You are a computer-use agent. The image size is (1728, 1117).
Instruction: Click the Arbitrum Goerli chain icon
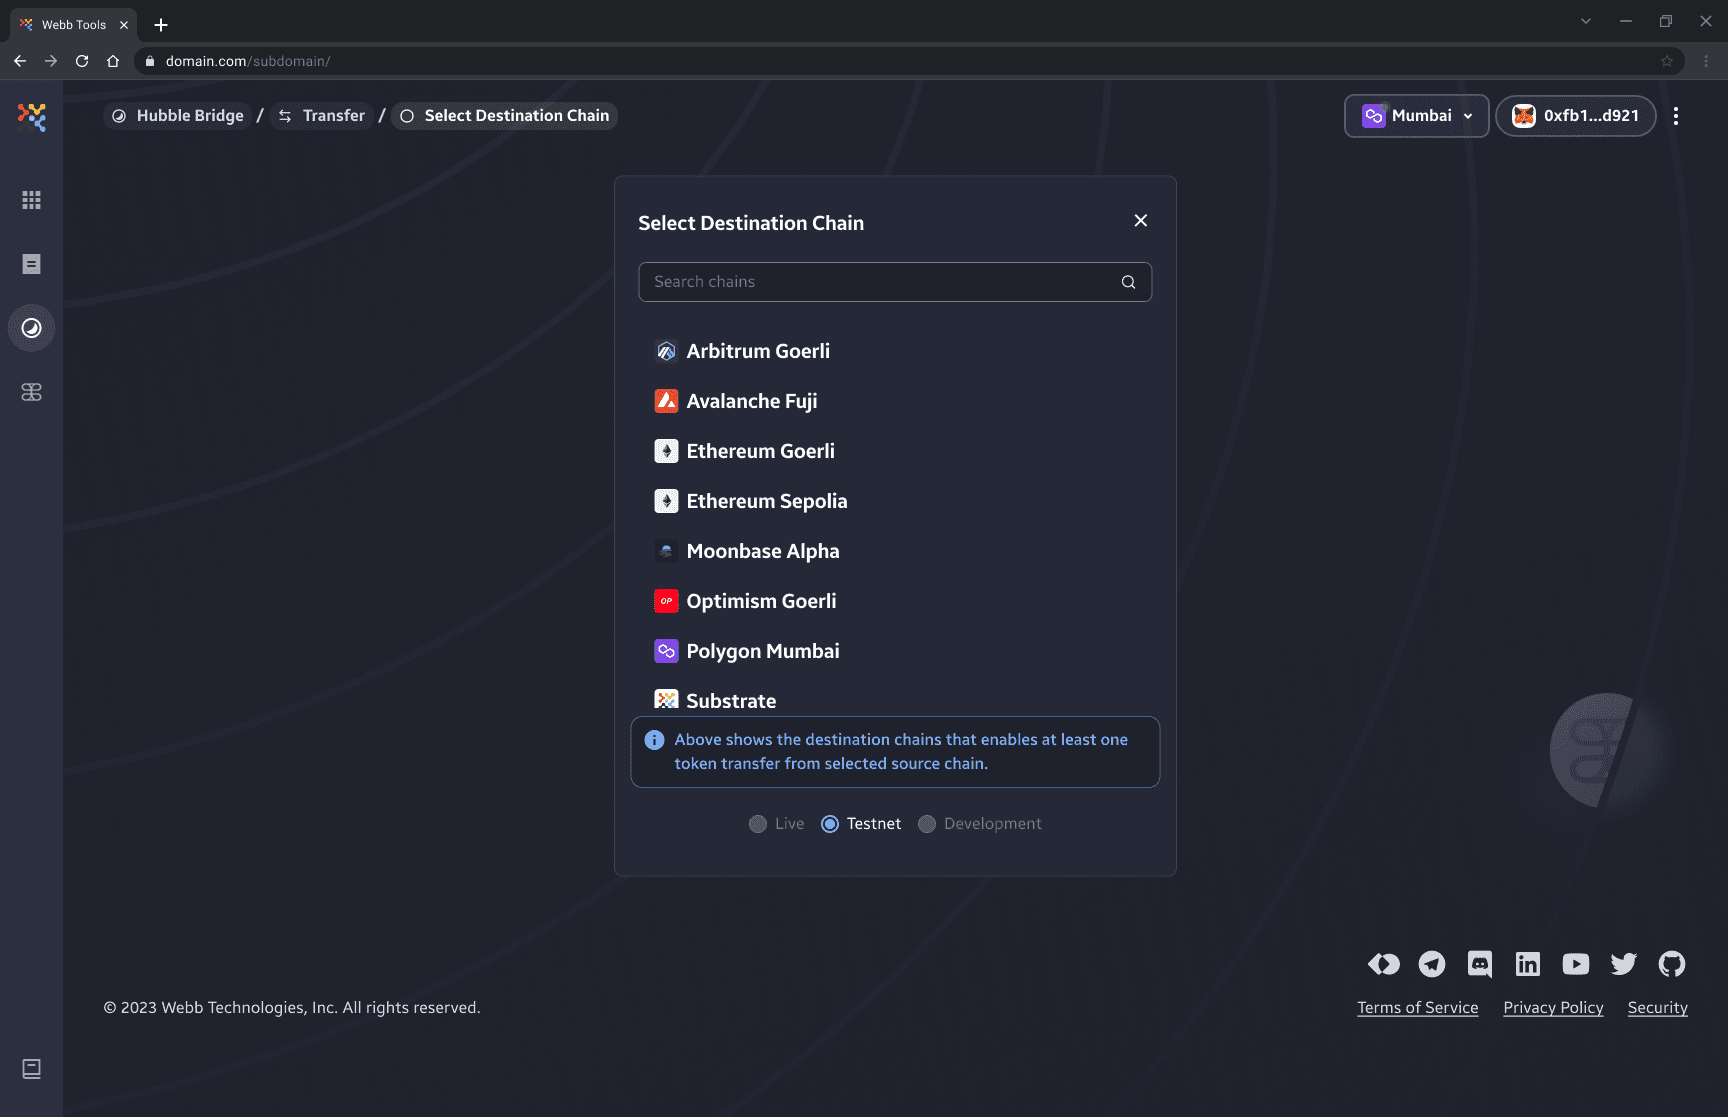click(x=666, y=351)
